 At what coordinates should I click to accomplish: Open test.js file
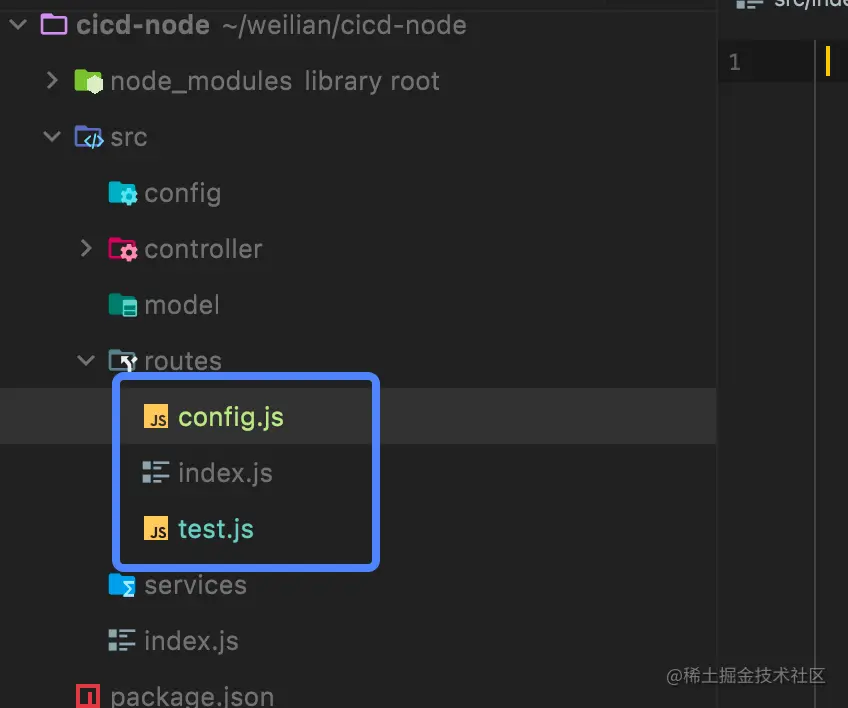click(216, 529)
